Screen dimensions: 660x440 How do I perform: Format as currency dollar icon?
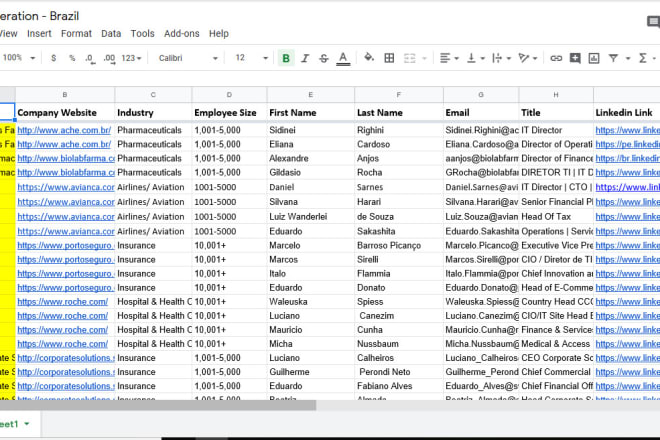pyautogui.click(x=53, y=58)
